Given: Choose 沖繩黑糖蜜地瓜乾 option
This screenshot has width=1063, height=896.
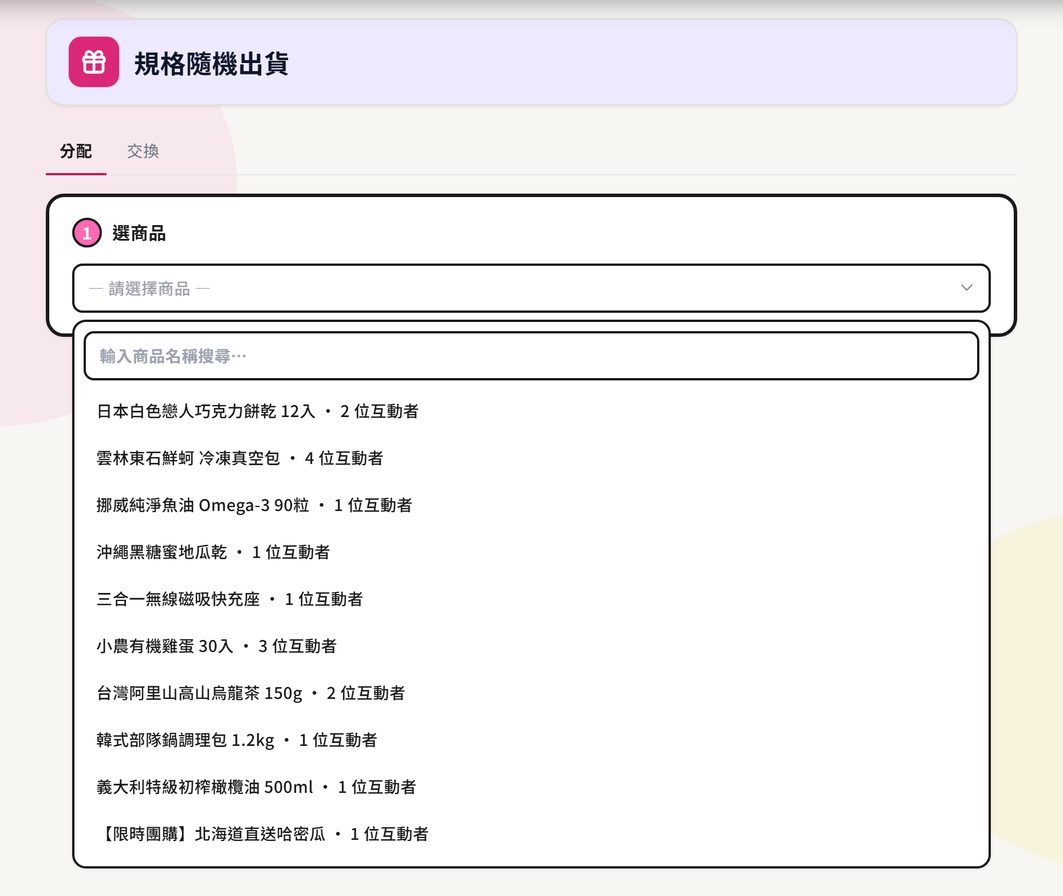Looking at the screenshot, I should tap(531, 552).
